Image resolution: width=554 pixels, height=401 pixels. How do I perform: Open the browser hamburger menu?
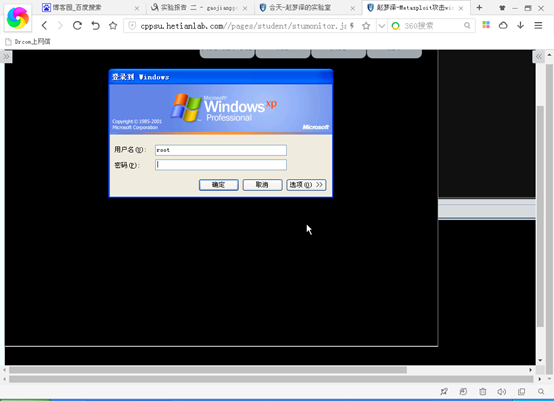(x=538, y=25)
